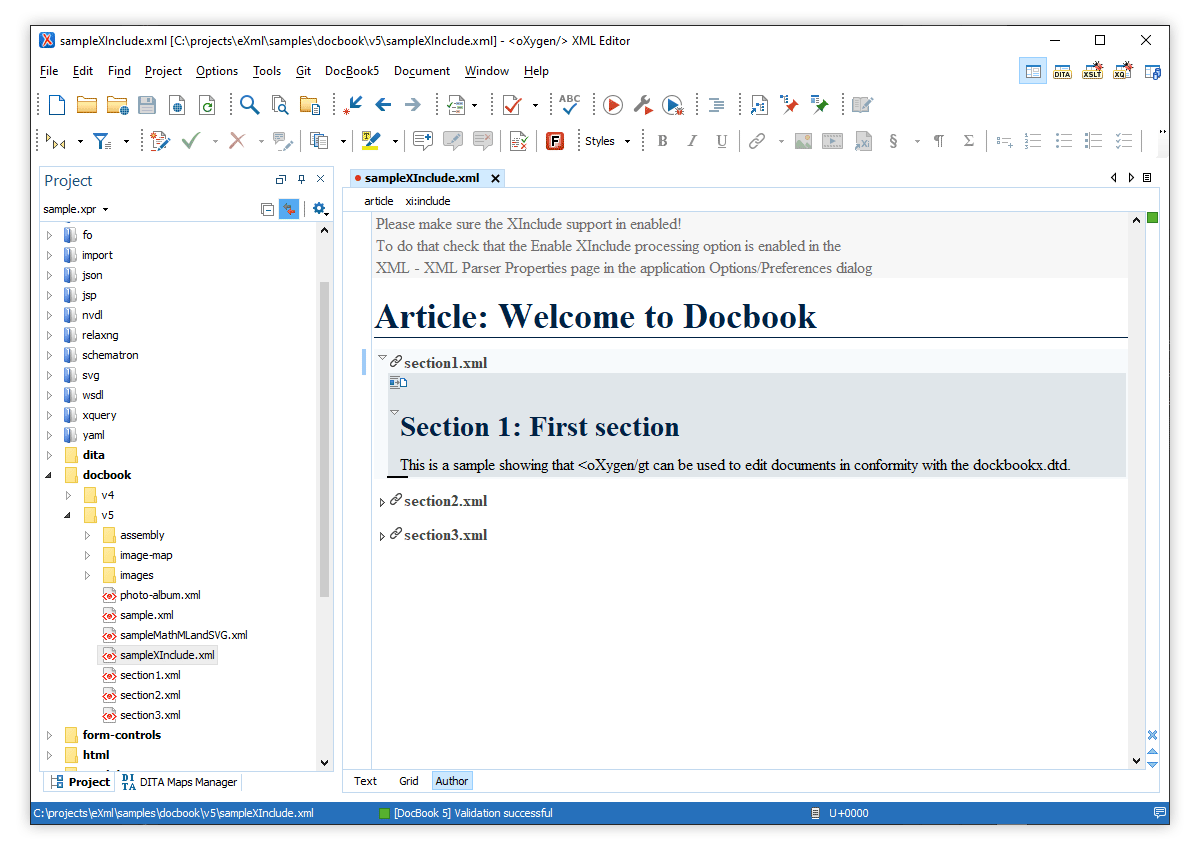Select section1.xml in the project tree
Viewport: 1200px width, 850px height.
[150, 675]
